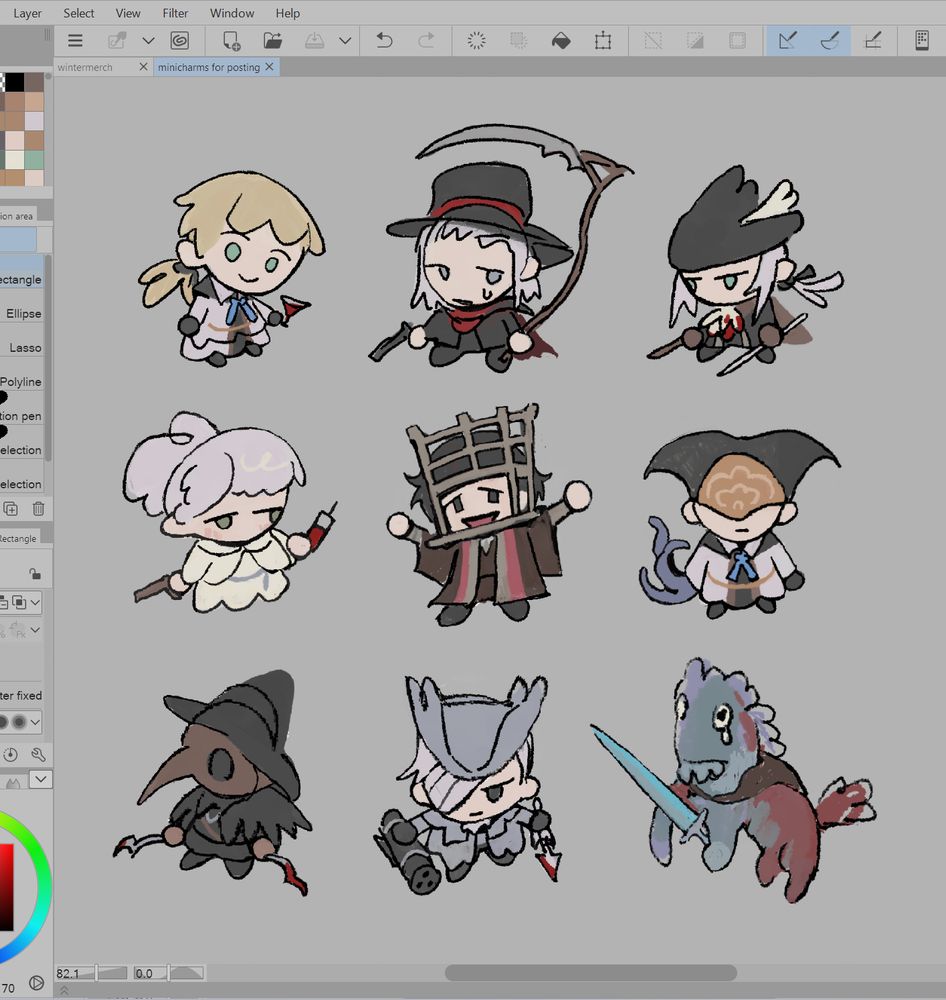Open the Window menu

point(232,13)
